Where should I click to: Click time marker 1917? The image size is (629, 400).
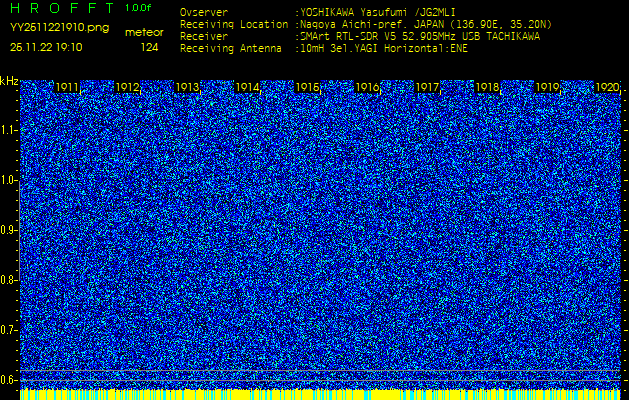tap(428, 87)
